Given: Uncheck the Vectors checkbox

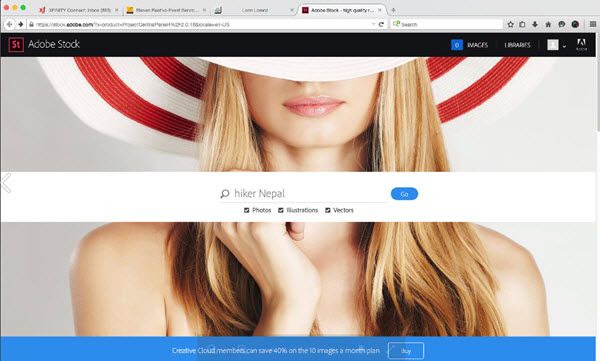Looking at the screenshot, I should click(x=328, y=210).
